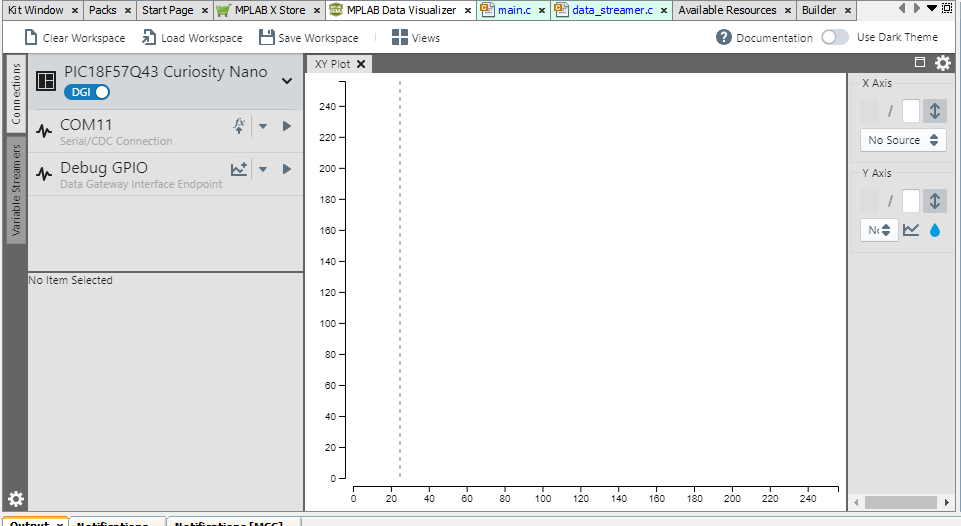The height and width of the screenshot is (526, 961).
Task: Switch to the Builder tab
Action: click(819, 10)
